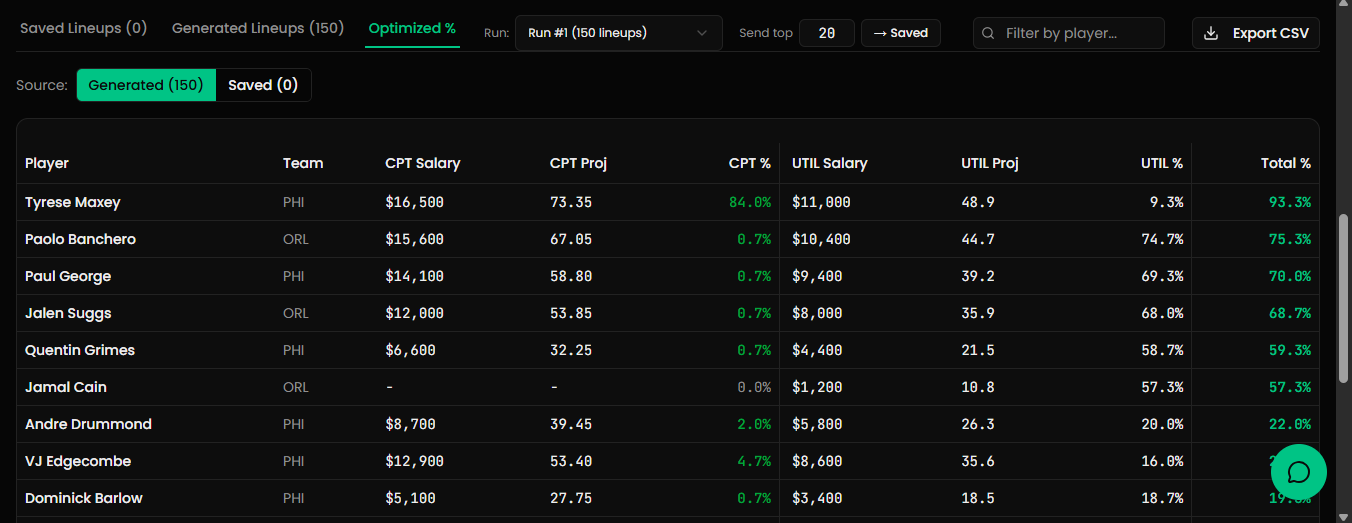This screenshot has width=1352, height=523.
Task: Toggle source to Saved (0)
Action: (x=263, y=85)
